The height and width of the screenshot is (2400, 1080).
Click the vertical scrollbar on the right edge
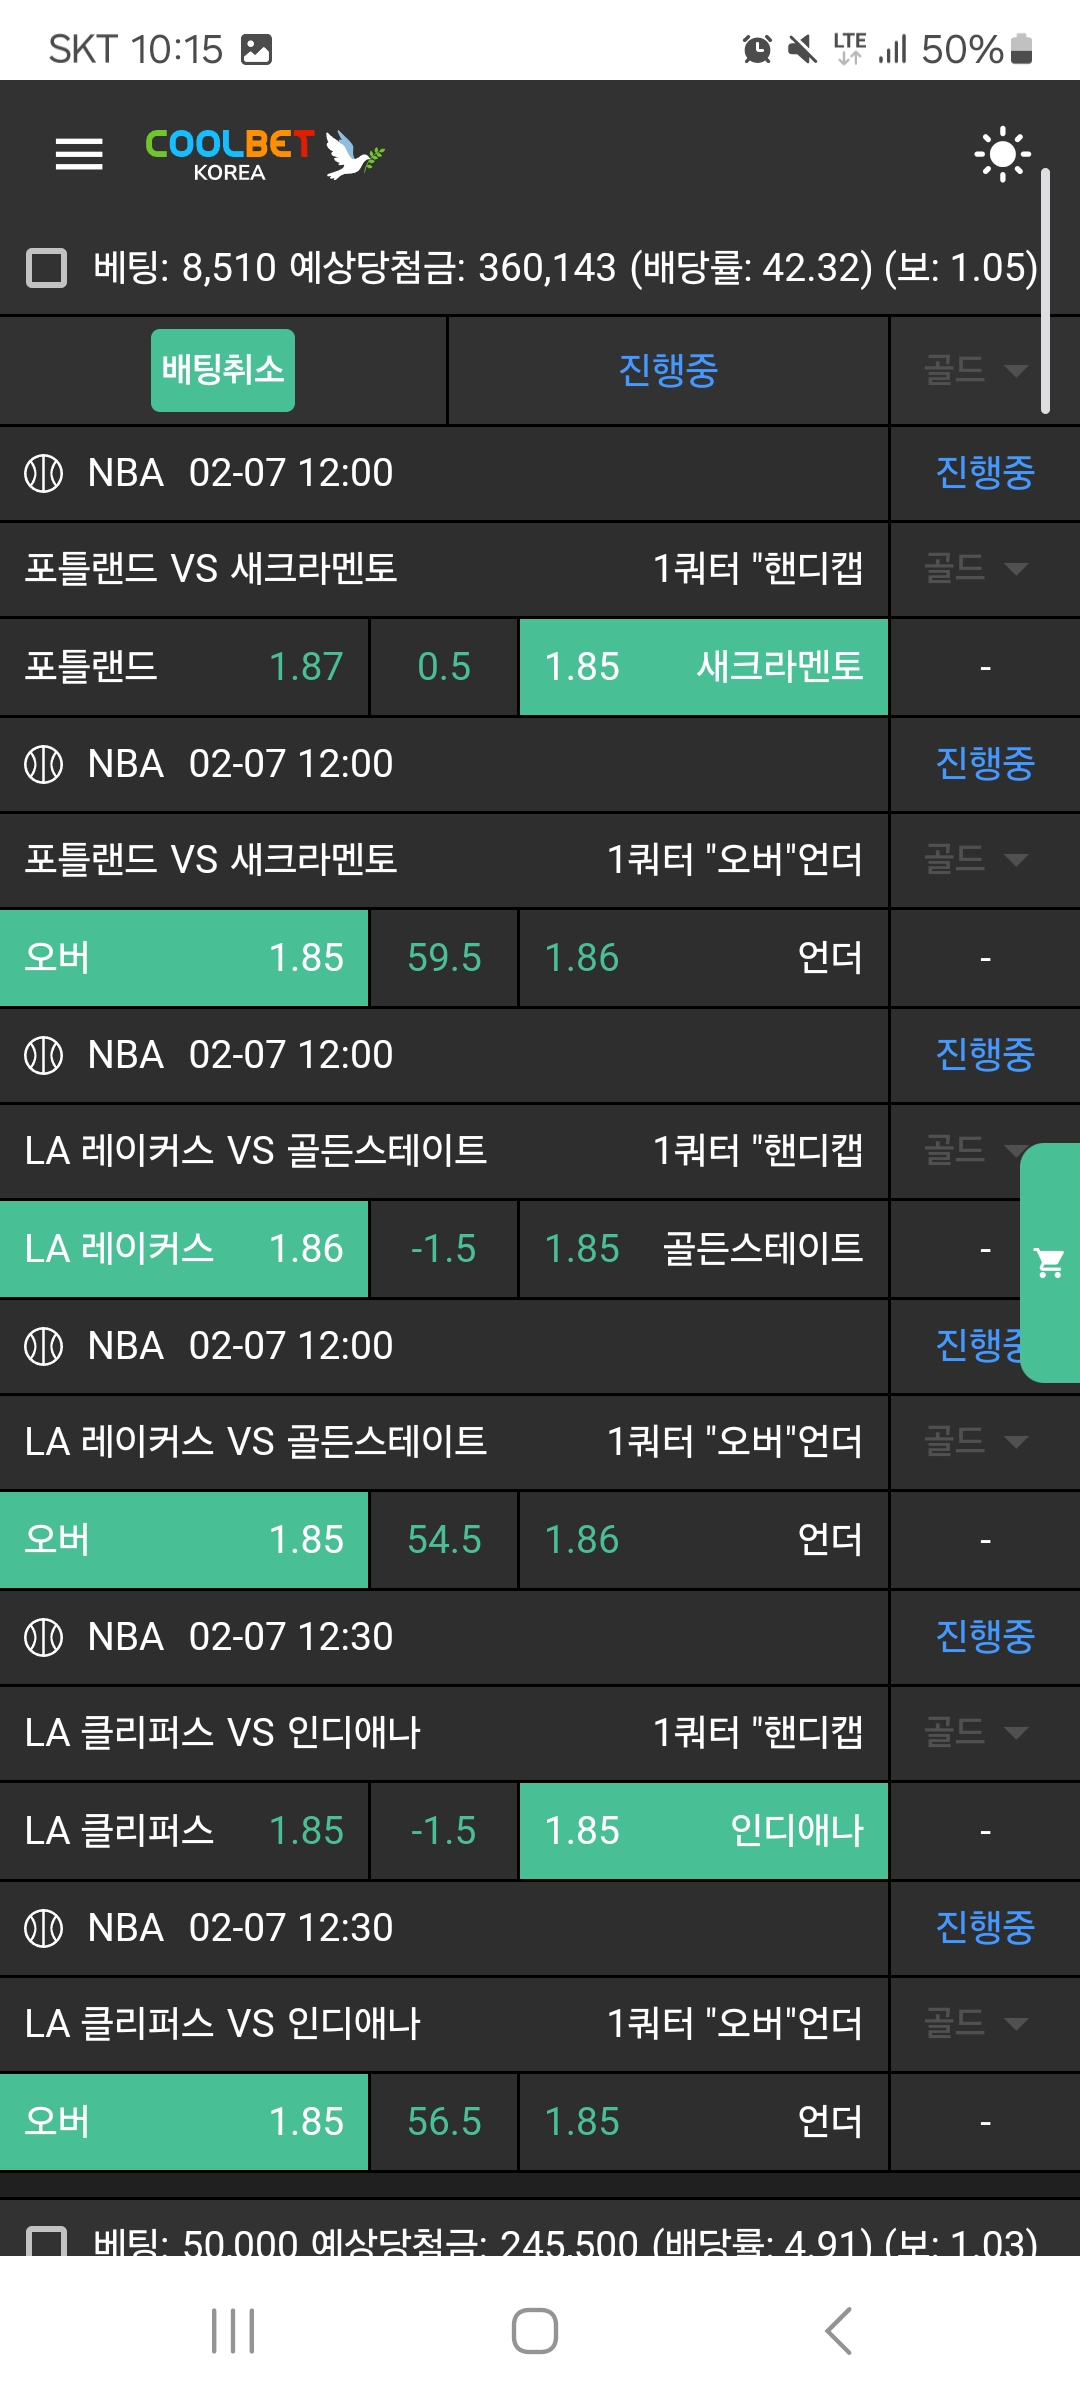(x=1045, y=290)
